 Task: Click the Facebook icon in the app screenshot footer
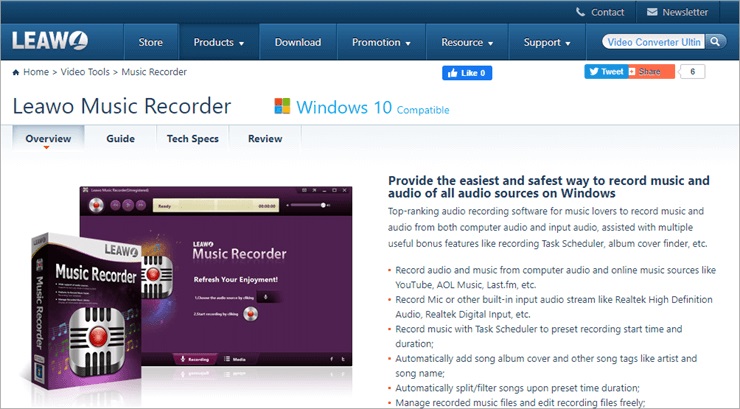[331, 359]
